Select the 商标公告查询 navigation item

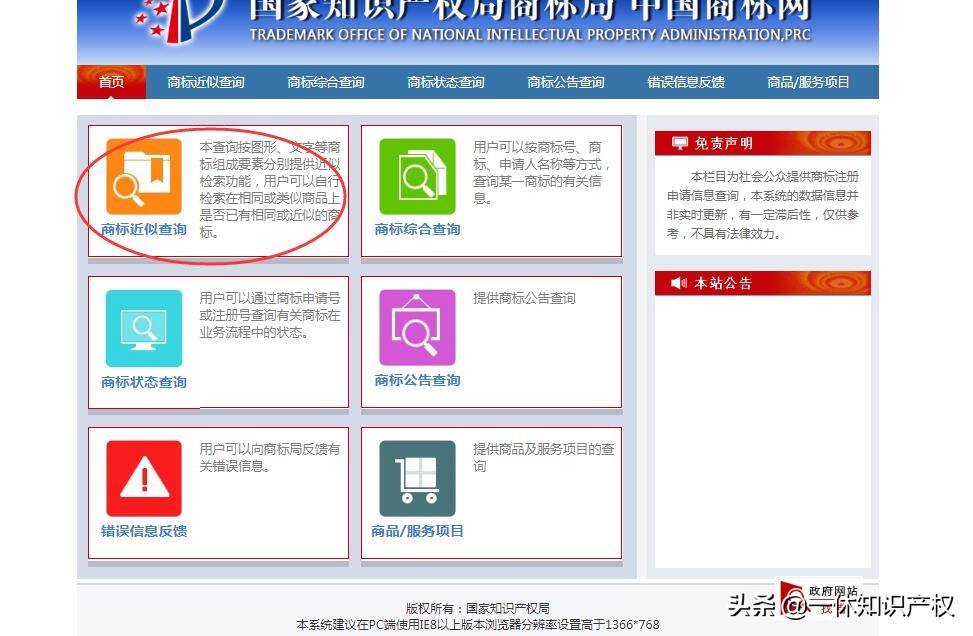(565, 82)
